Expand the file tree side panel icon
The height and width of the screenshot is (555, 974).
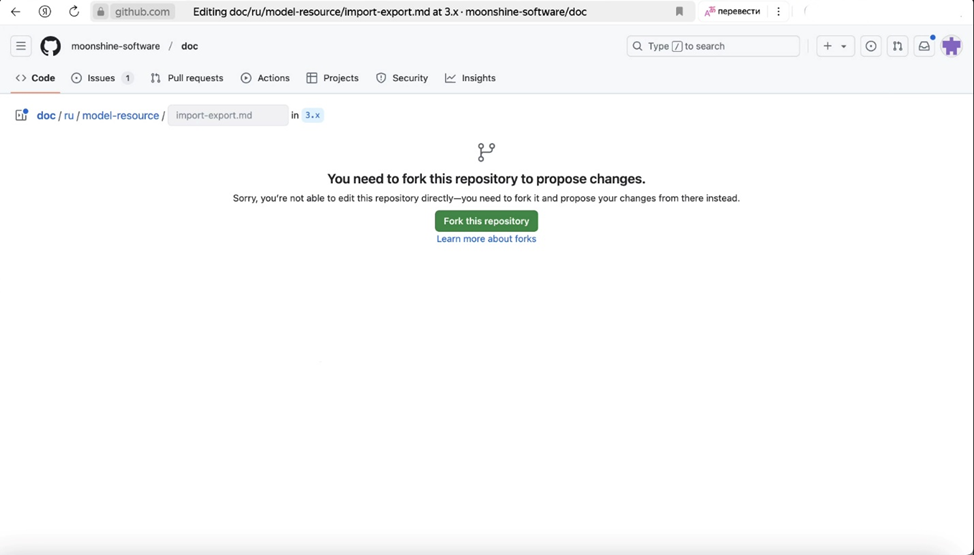21,115
